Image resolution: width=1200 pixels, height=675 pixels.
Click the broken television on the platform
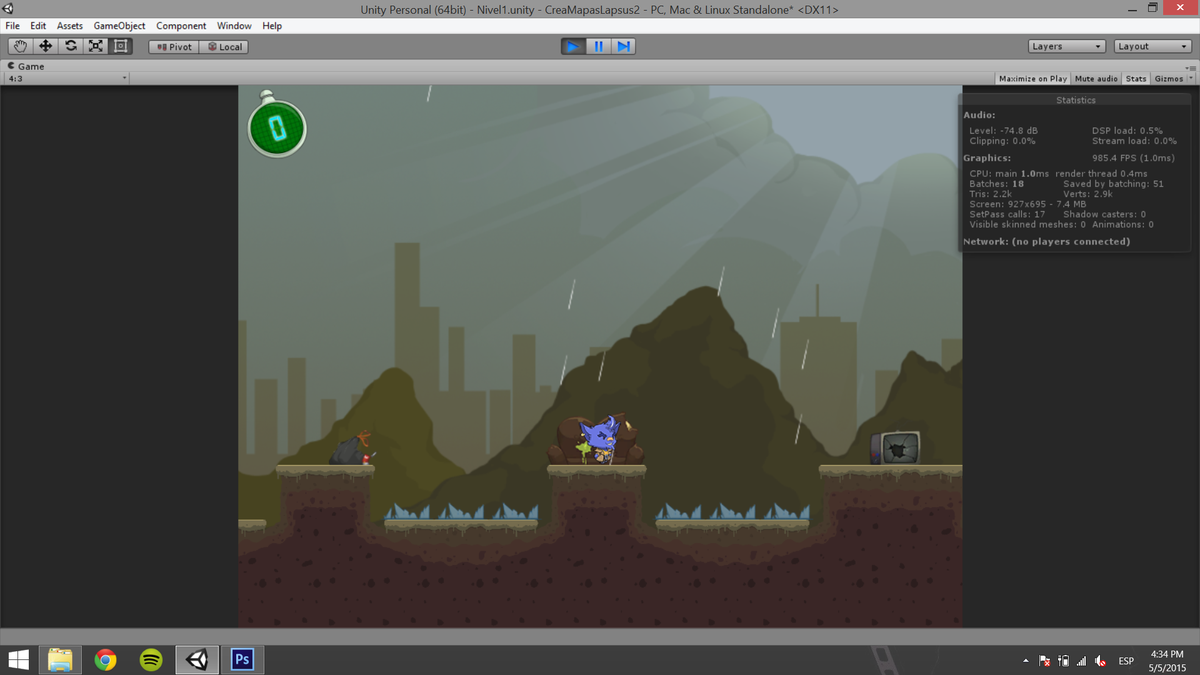(x=895, y=448)
